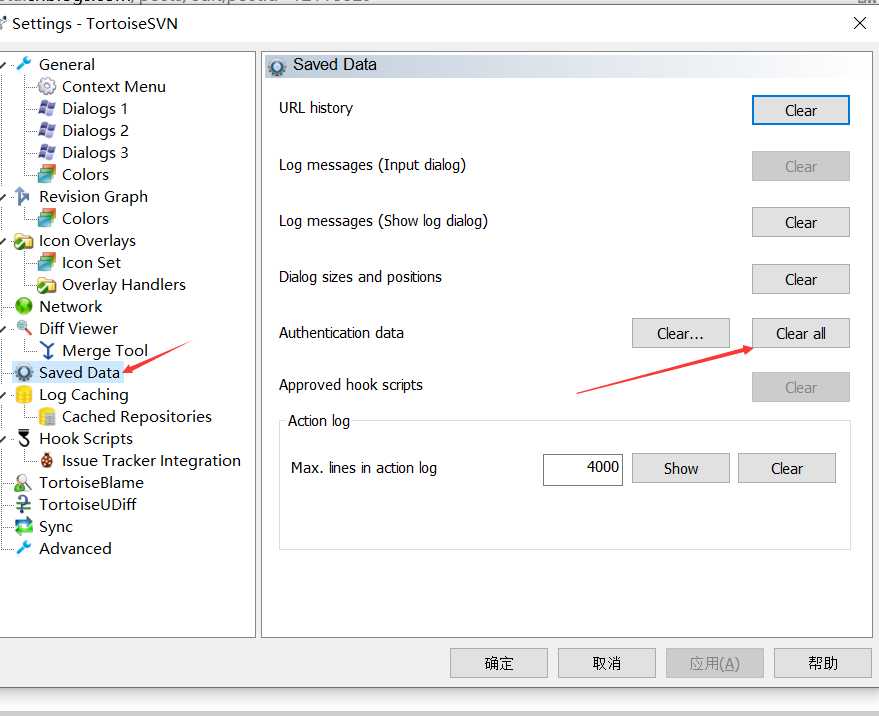Click the Cached Repositories icon
Viewport: 879px width, 716px height.
pyautogui.click(x=47, y=416)
